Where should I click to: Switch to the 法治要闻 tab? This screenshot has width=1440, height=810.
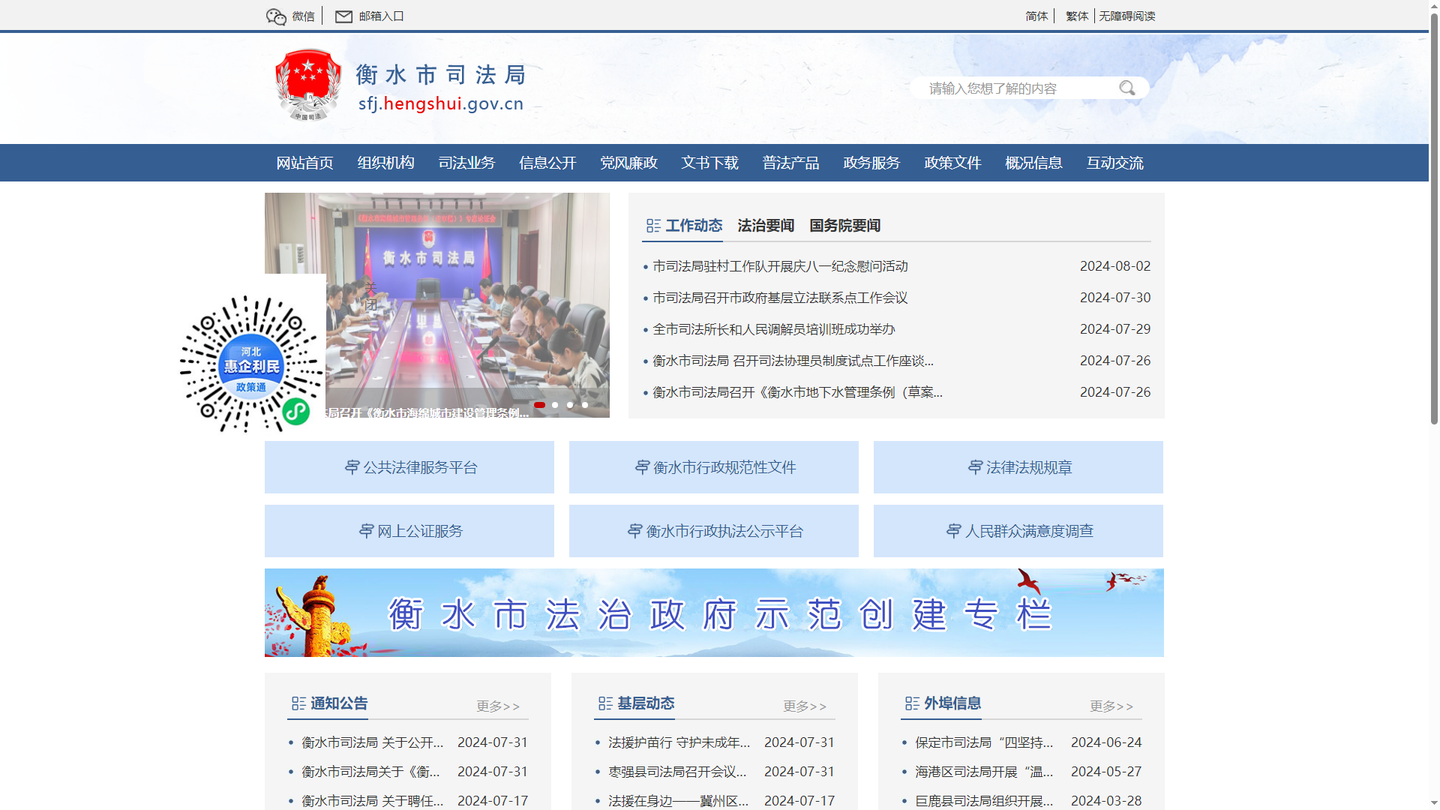[766, 226]
